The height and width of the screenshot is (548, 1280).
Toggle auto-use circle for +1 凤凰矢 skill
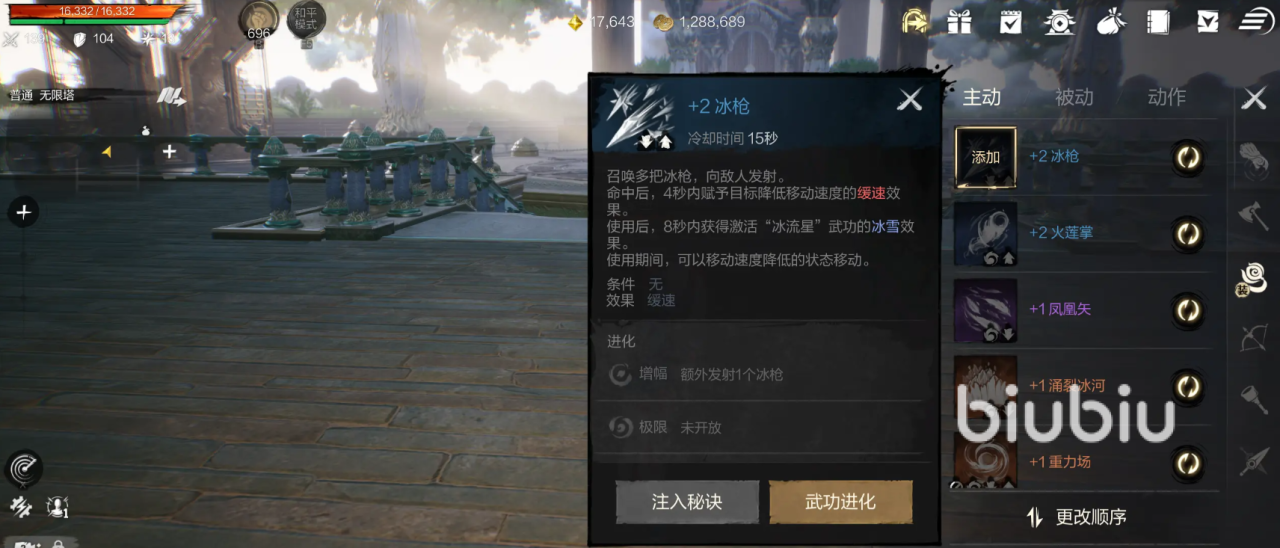click(1188, 310)
